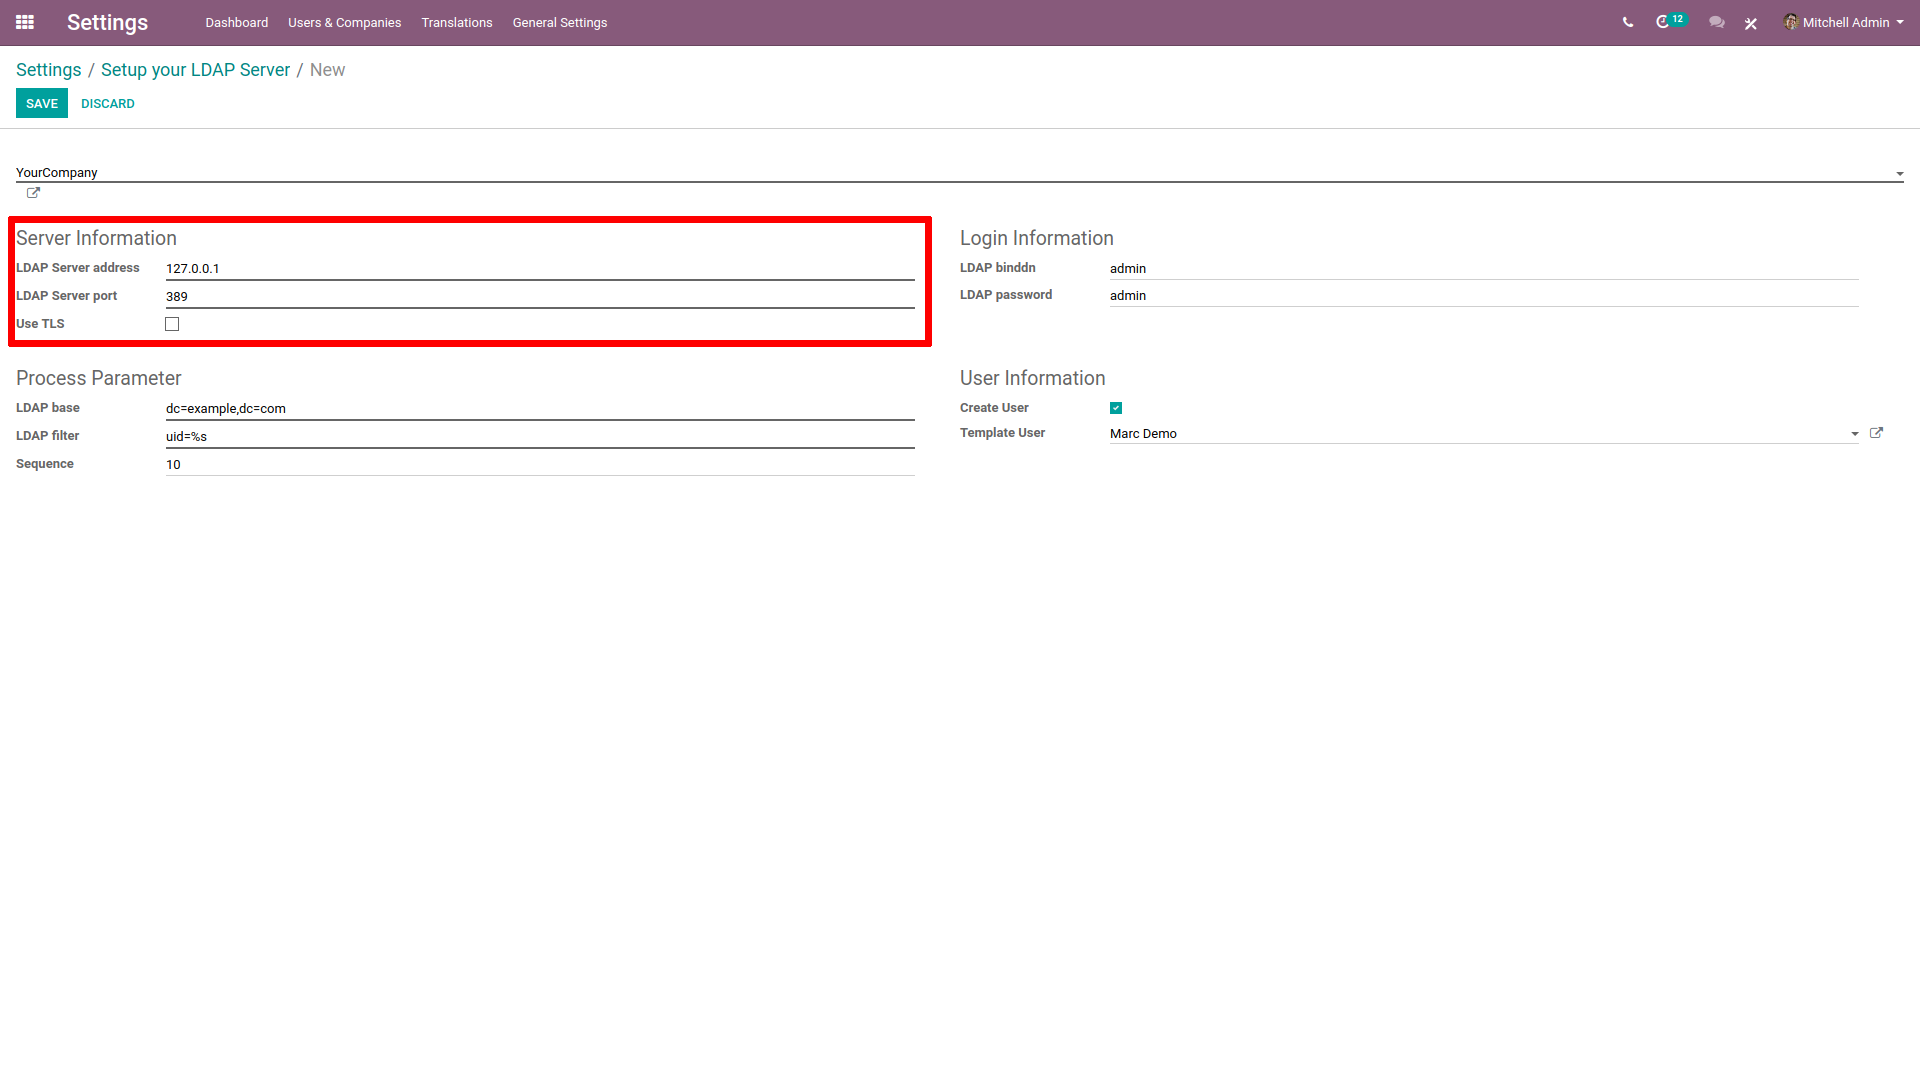Click the close/X icon in the top bar

point(1751,22)
